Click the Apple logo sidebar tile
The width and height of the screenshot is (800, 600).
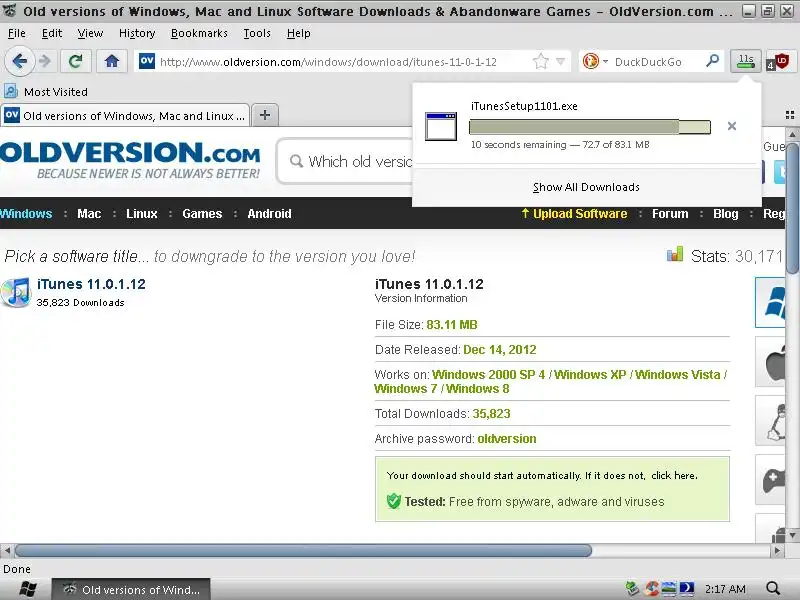(770, 362)
